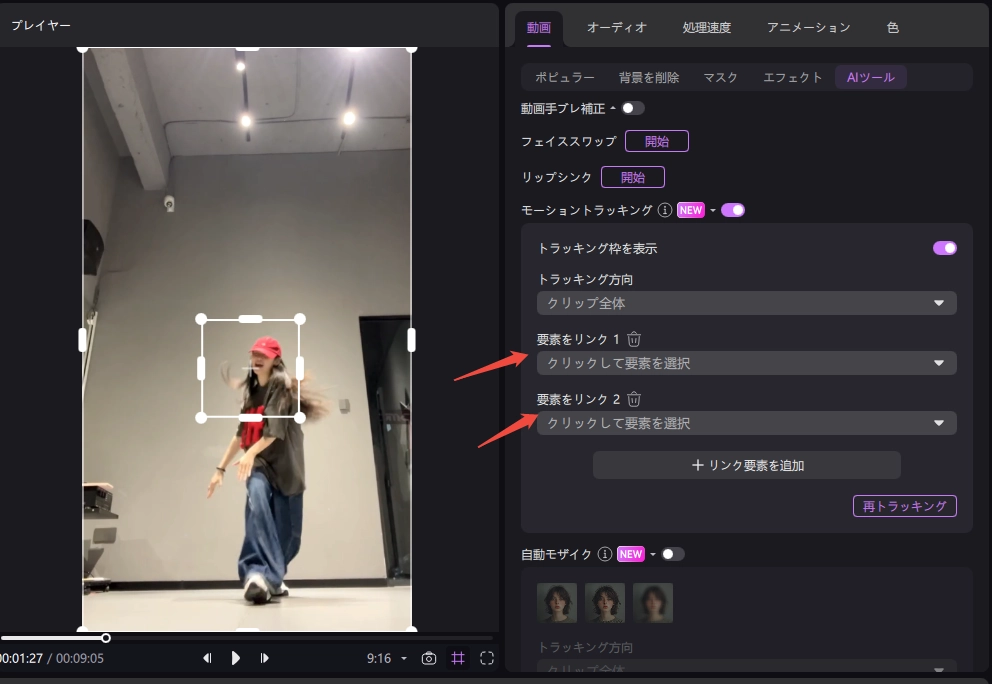Delete 要素をリンク 1 with the trash icon
992x684 pixels.
(634, 338)
